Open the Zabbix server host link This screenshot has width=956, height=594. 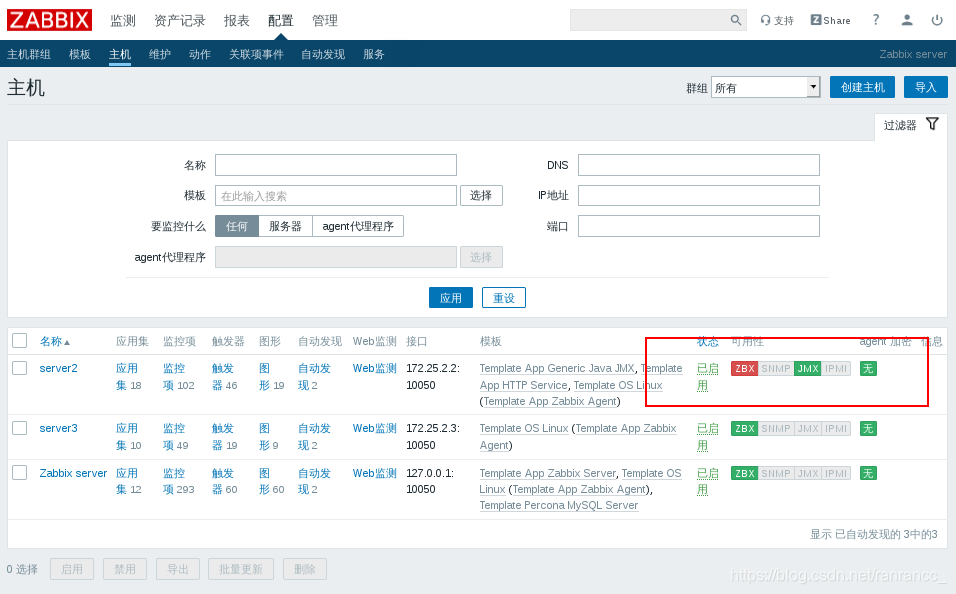click(x=73, y=473)
